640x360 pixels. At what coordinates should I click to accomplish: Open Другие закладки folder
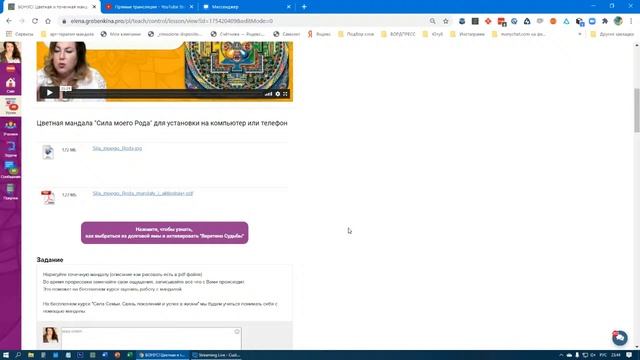point(612,34)
